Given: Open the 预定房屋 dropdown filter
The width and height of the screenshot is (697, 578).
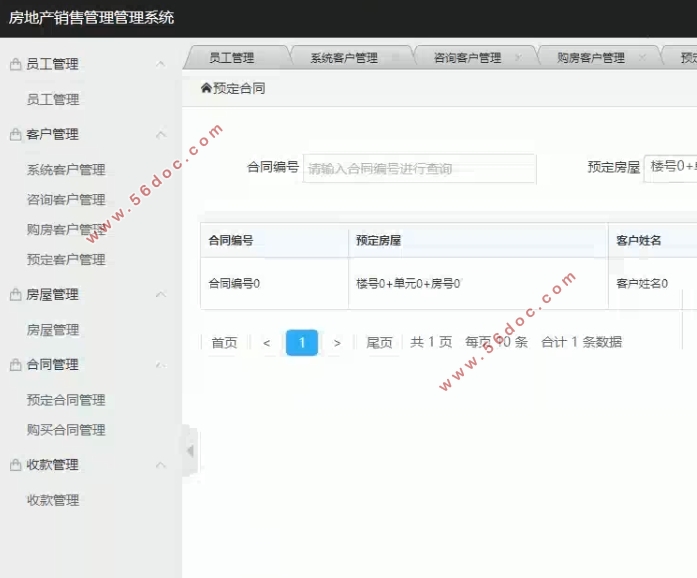Looking at the screenshot, I should coord(670,168).
